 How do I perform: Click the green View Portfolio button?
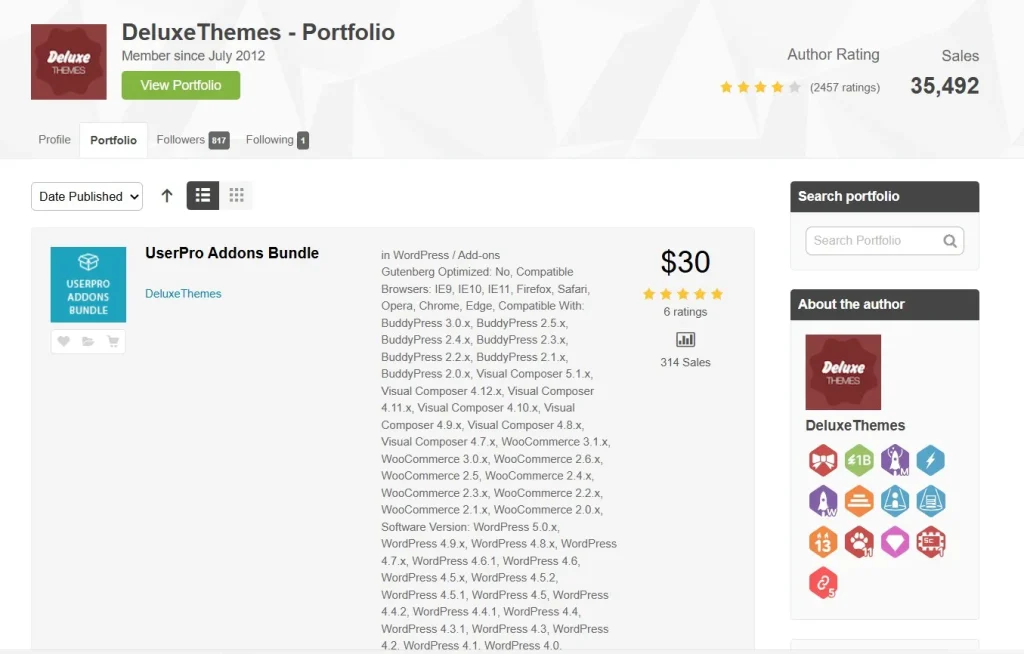[x=181, y=85]
